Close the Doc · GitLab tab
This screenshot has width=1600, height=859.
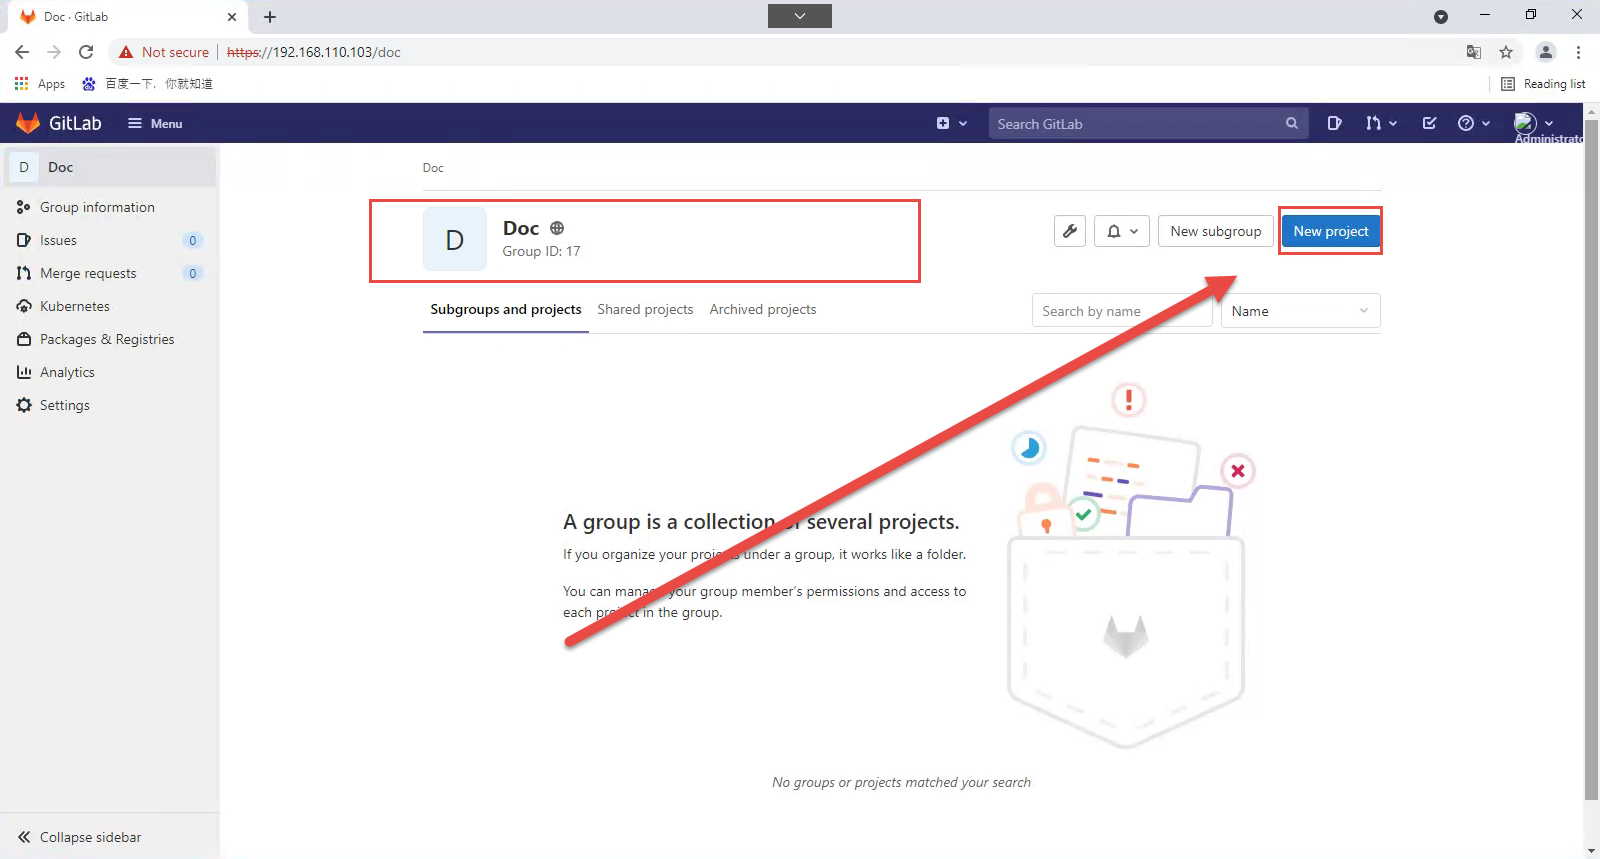232,17
